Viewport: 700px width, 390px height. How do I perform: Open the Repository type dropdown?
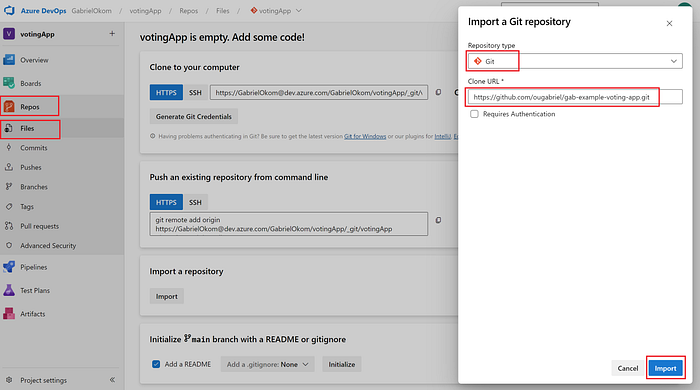[575, 61]
